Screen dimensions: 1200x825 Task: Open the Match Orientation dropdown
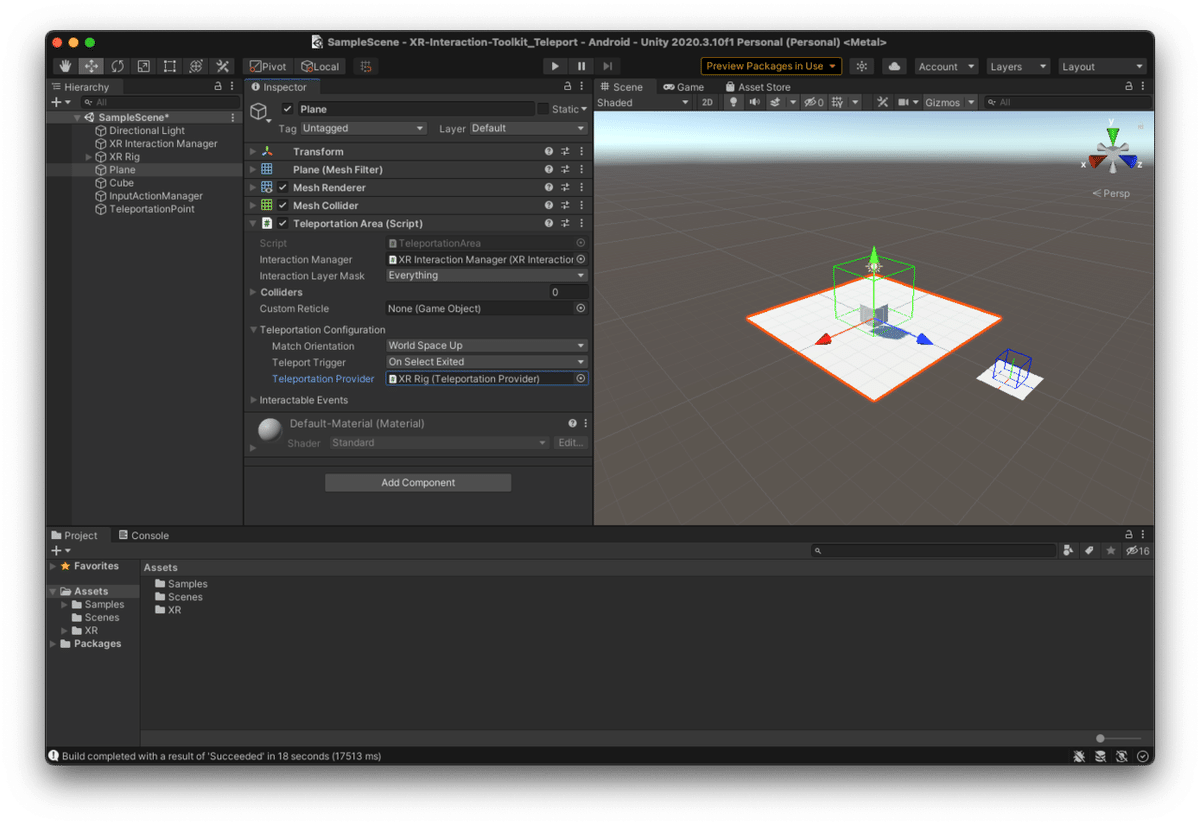coord(486,346)
